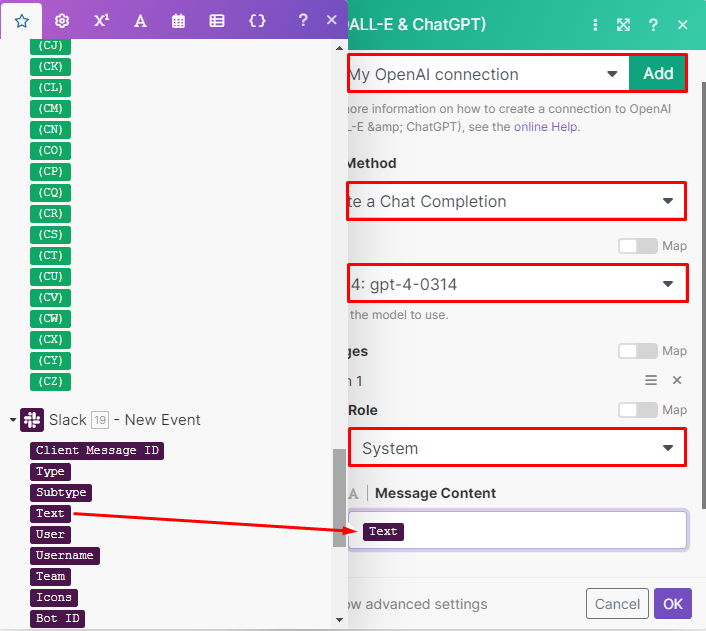Select the Text pill in Message Content
The height and width of the screenshot is (631, 706).
click(x=383, y=531)
